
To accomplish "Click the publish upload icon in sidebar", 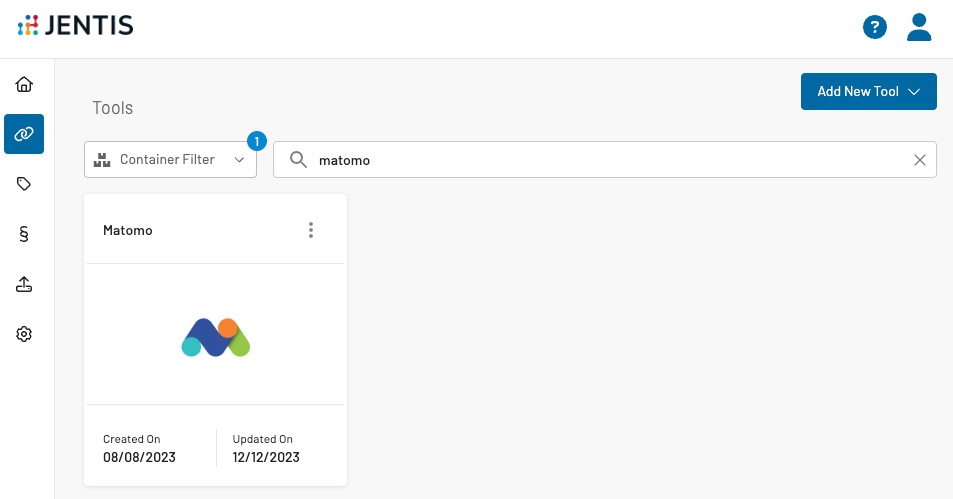I will click(x=24, y=284).
